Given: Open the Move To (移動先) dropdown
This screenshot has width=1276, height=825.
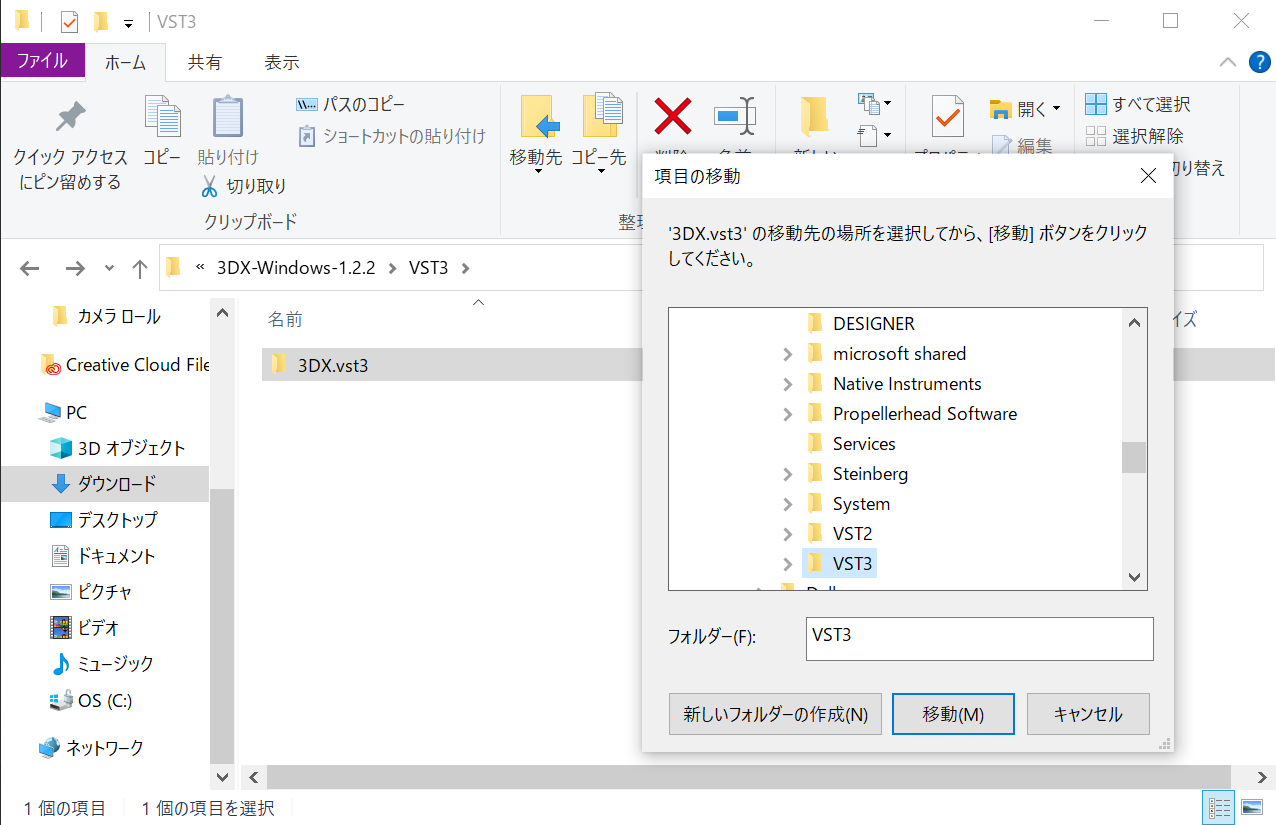Looking at the screenshot, I should coord(537,170).
